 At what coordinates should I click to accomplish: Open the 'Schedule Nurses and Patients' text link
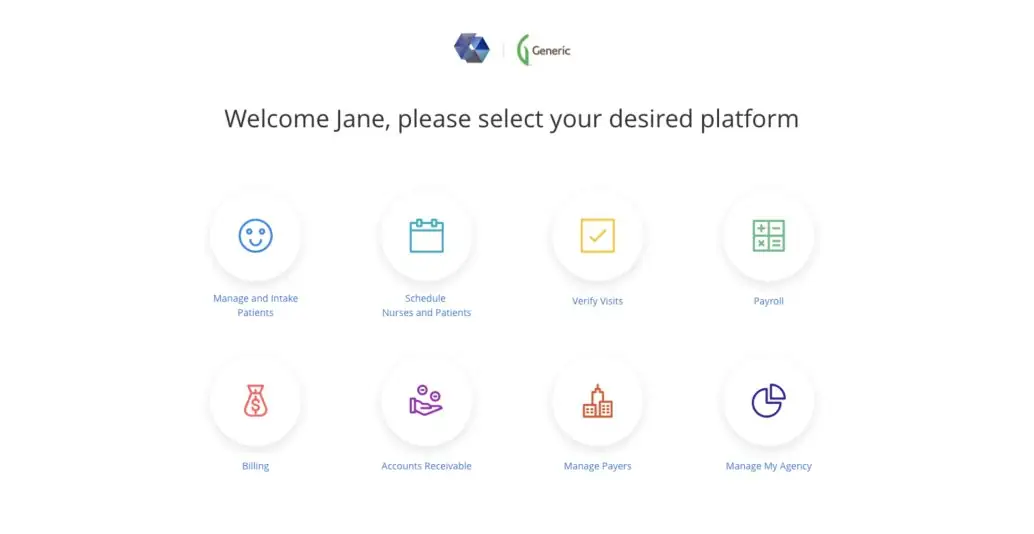(426, 305)
